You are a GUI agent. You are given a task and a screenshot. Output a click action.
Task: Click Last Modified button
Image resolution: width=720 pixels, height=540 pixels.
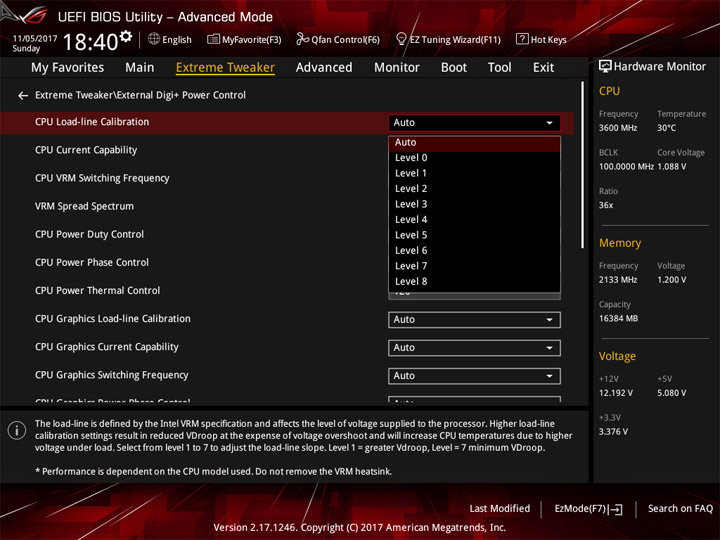click(500, 509)
